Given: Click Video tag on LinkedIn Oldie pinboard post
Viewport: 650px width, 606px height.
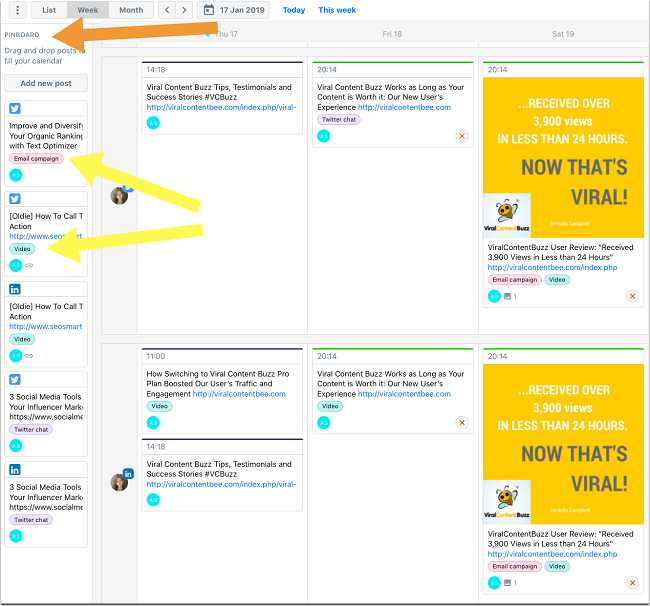Looking at the screenshot, I should [x=22, y=339].
